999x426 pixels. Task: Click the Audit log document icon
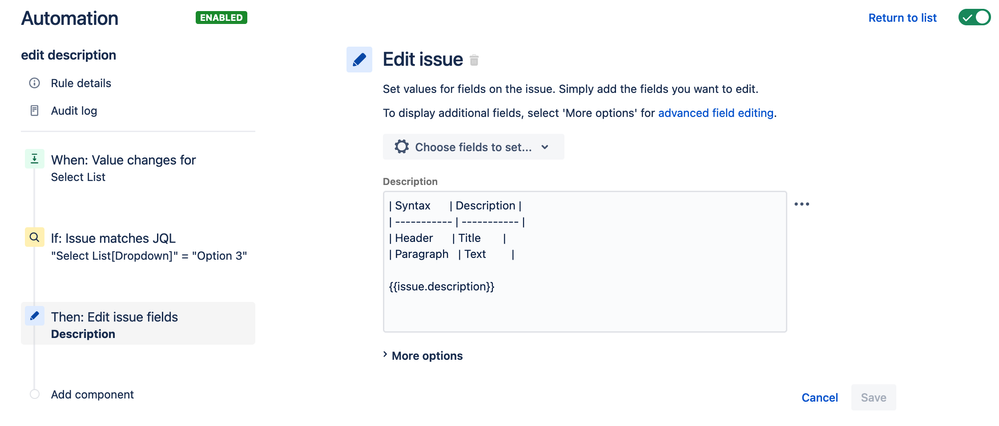(x=35, y=111)
